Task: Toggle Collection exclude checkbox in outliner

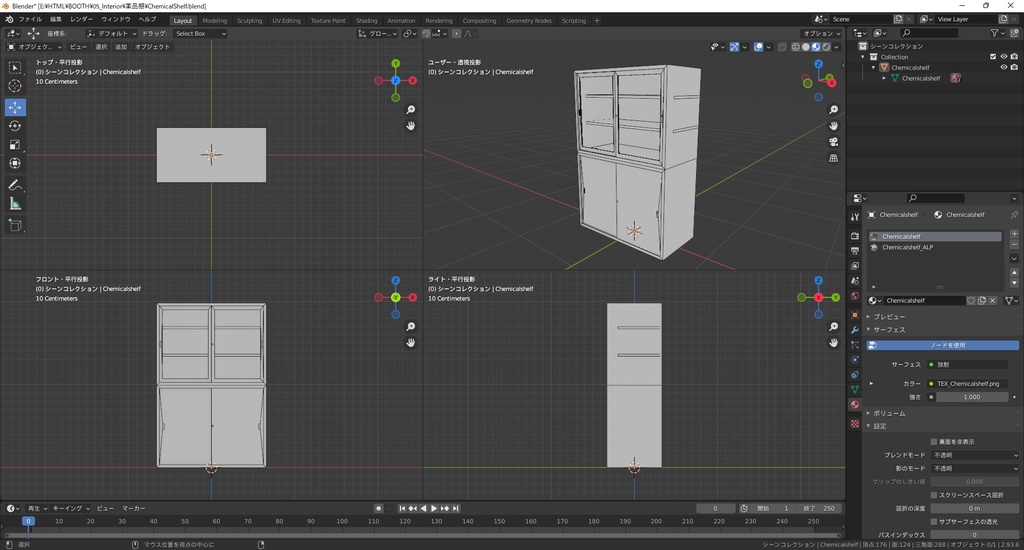Action: point(993,57)
